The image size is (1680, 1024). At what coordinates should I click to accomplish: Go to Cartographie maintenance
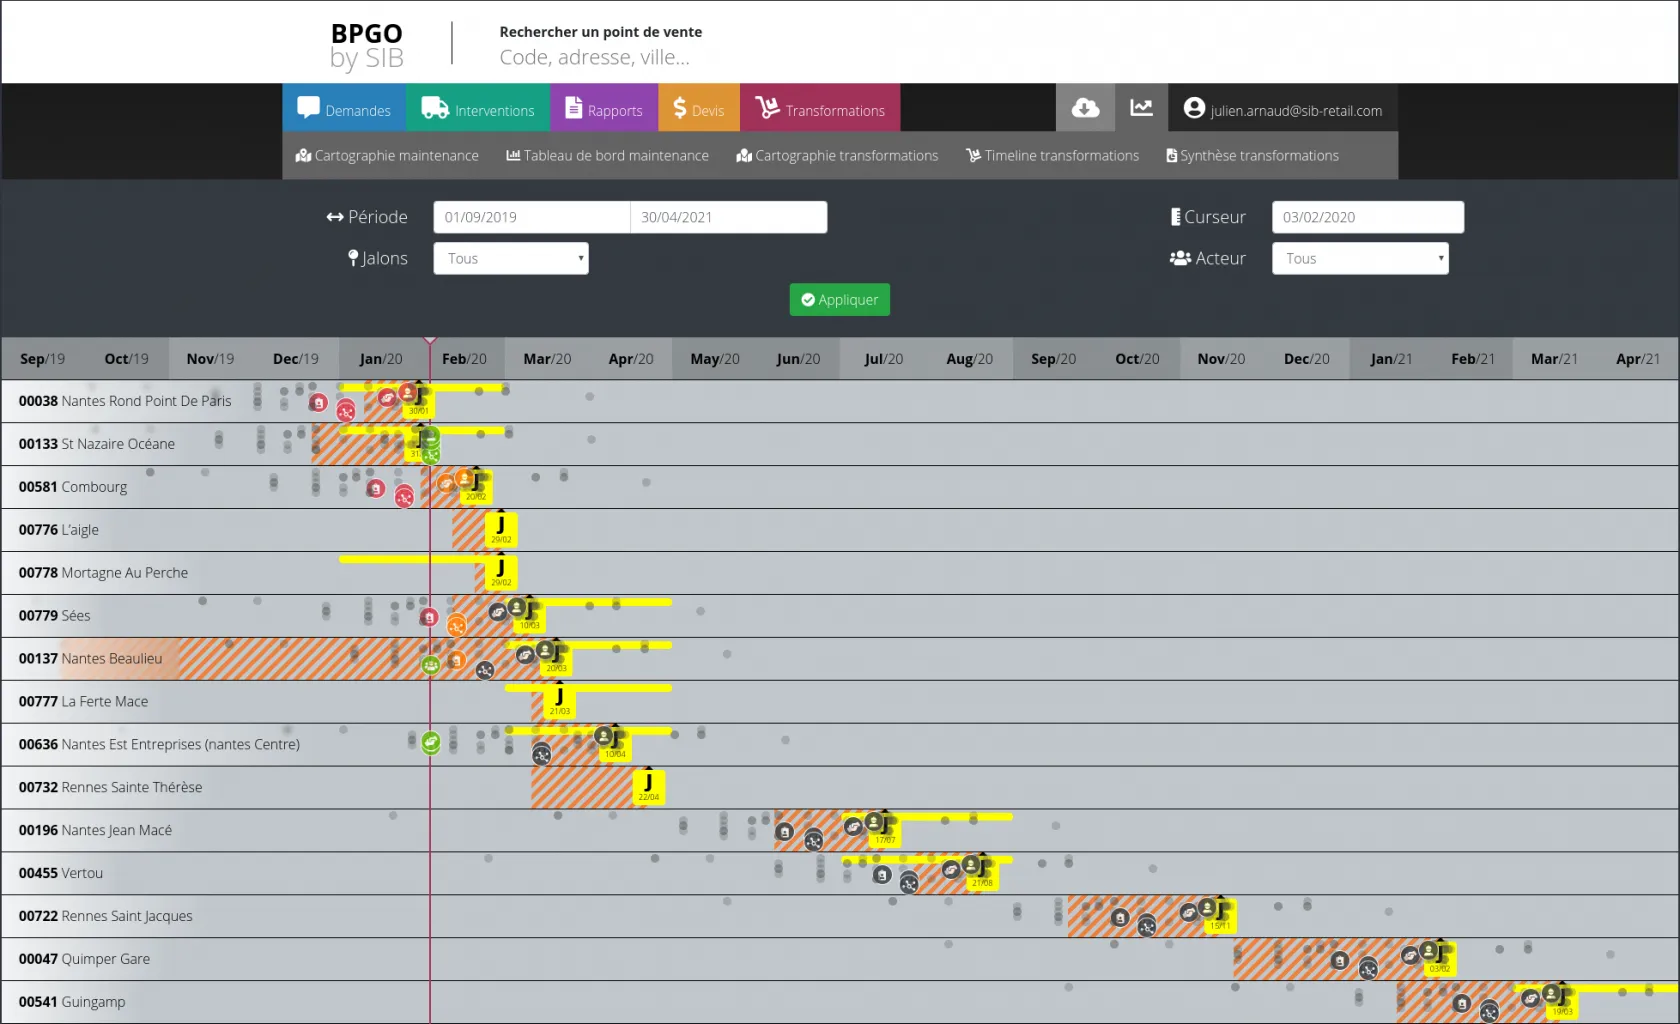click(387, 156)
